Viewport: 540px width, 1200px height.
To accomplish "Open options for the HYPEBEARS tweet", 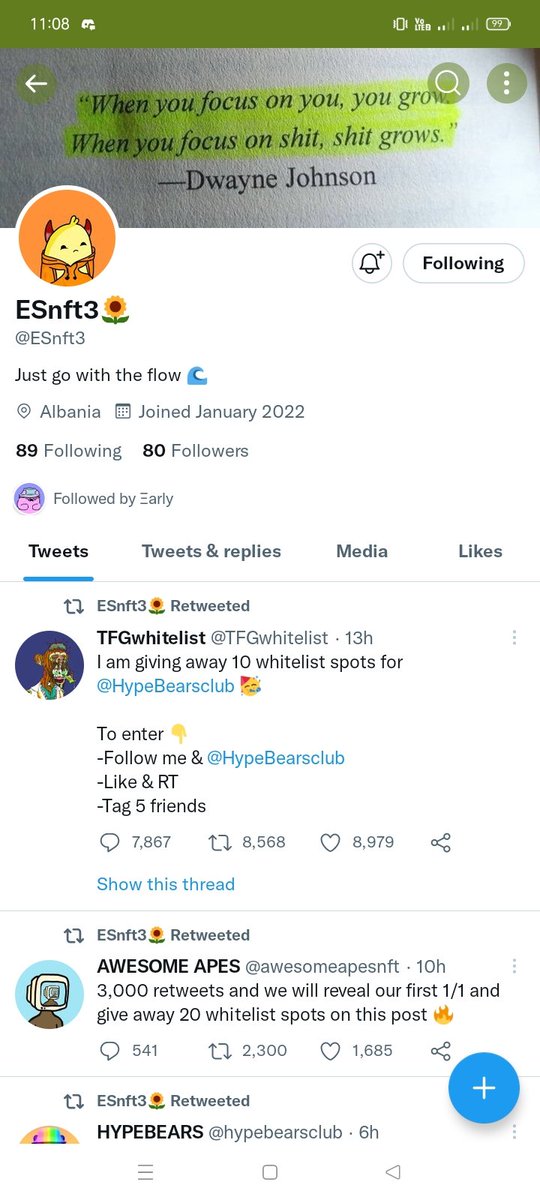I will tap(514, 1132).
